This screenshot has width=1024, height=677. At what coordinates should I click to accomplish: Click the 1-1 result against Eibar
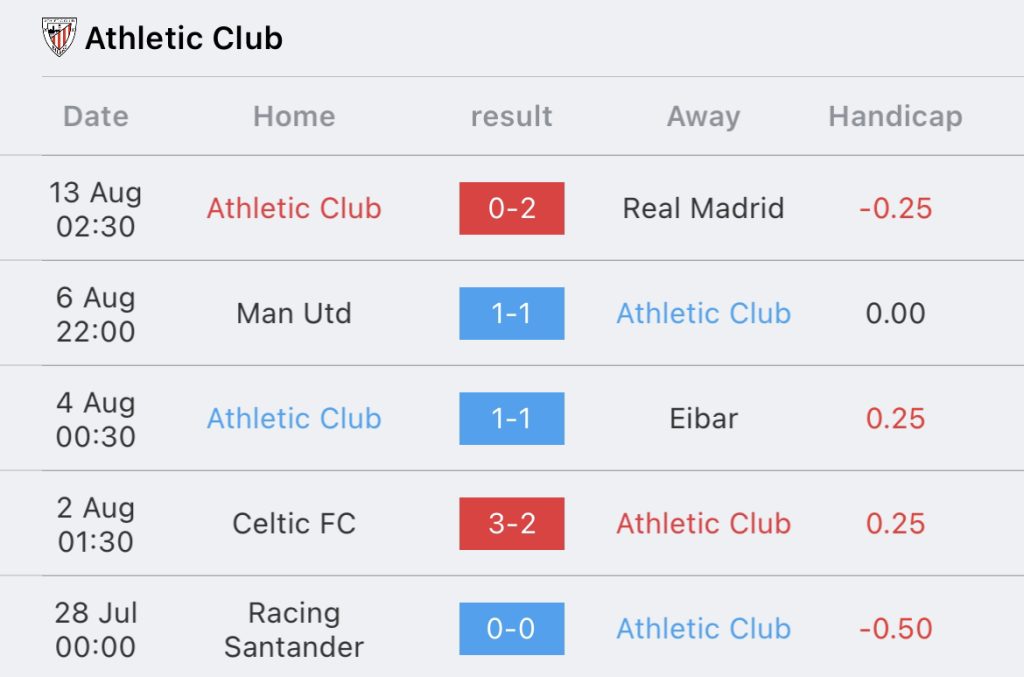[x=511, y=418]
